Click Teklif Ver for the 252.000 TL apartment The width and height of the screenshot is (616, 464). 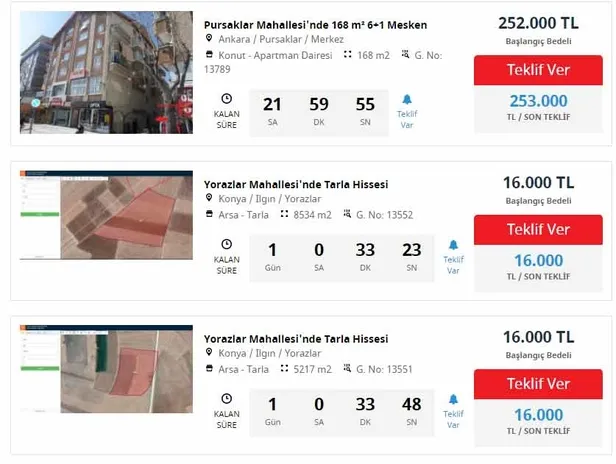(x=538, y=70)
